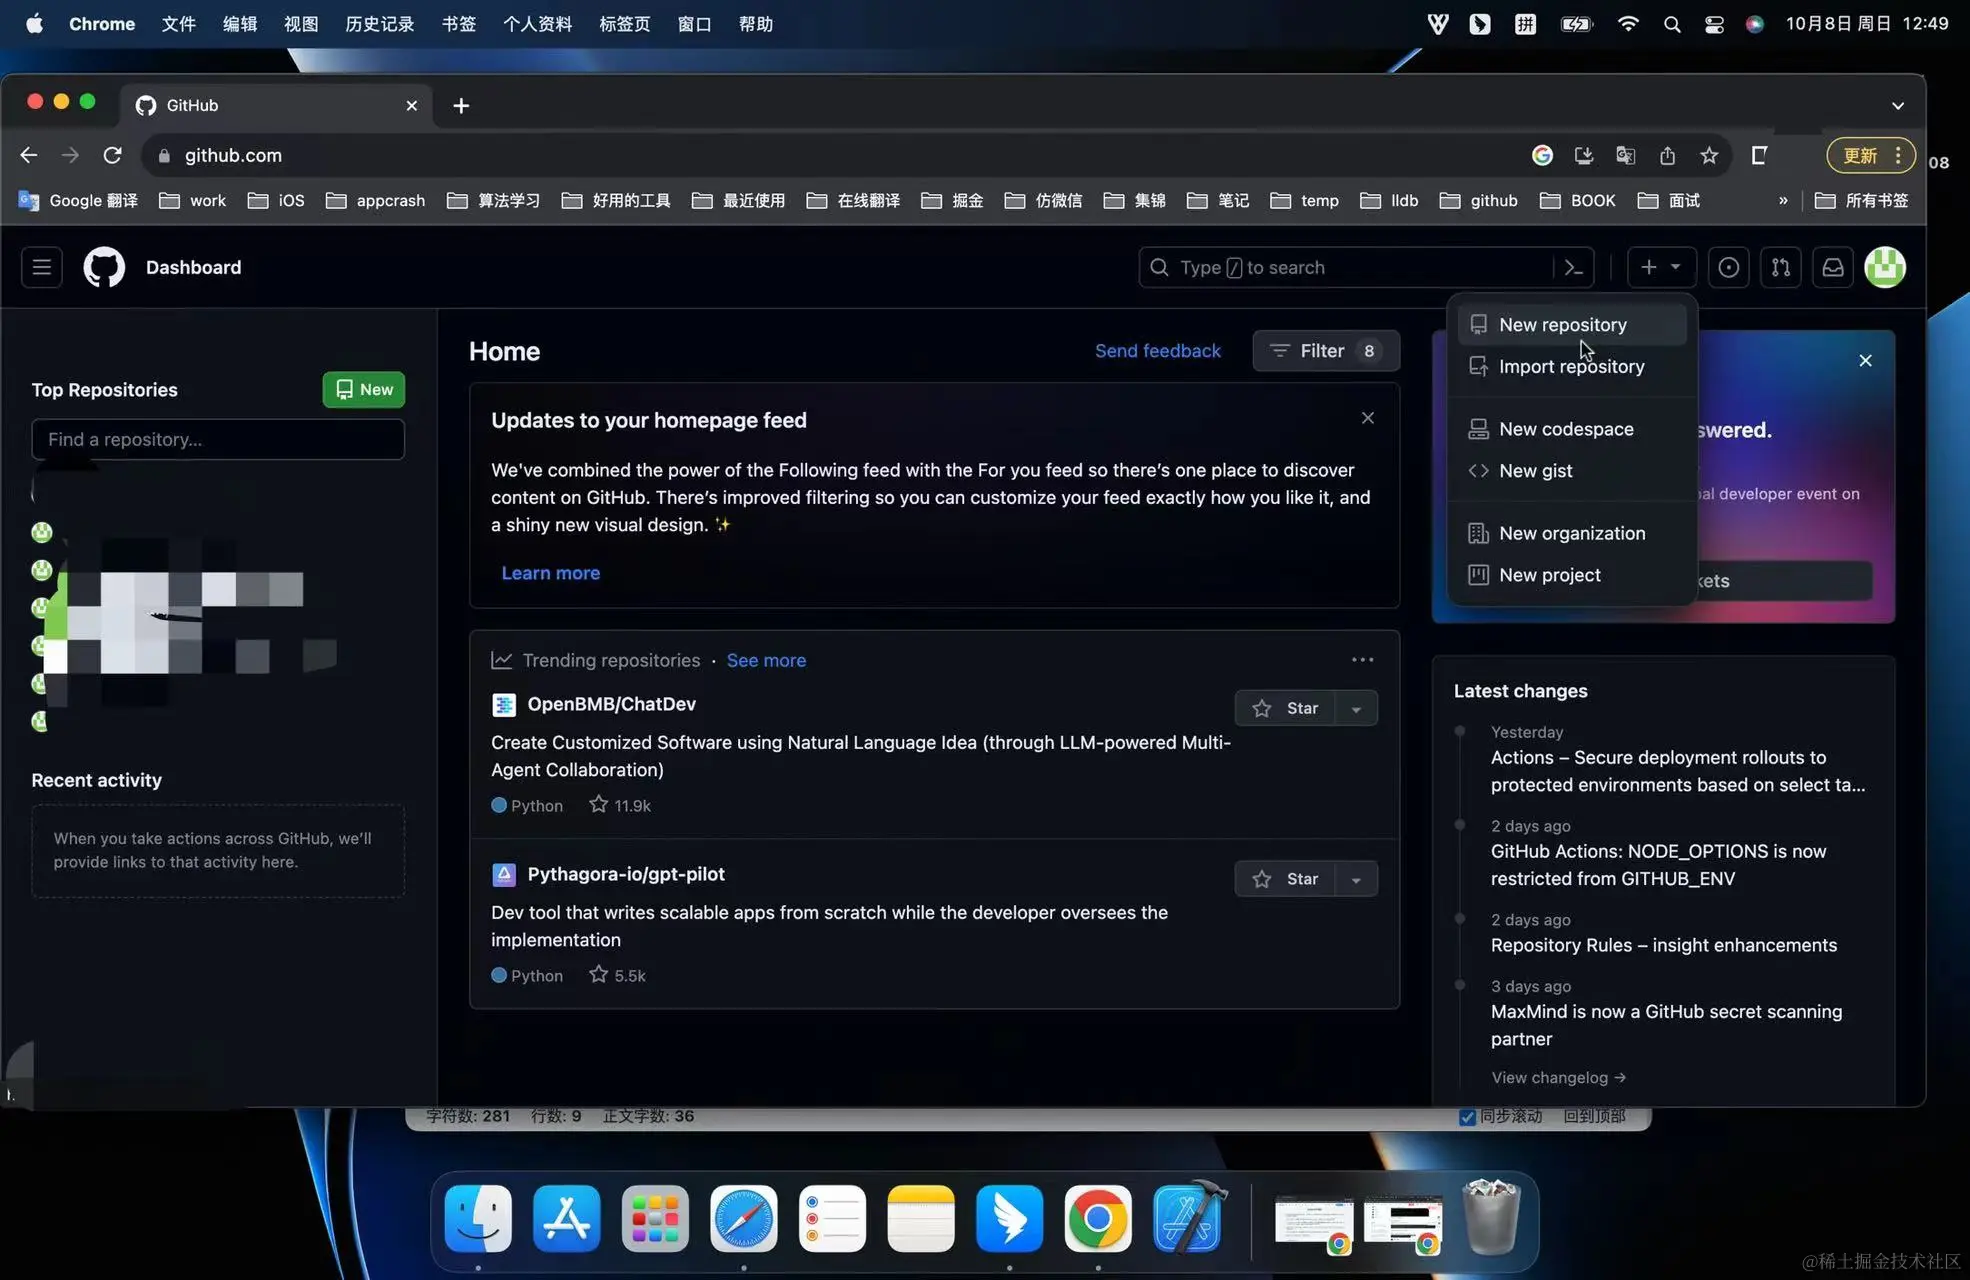The width and height of the screenshot is (1970, 1280).
Task: Click the user profile avatar
Action: [1885, 267]
